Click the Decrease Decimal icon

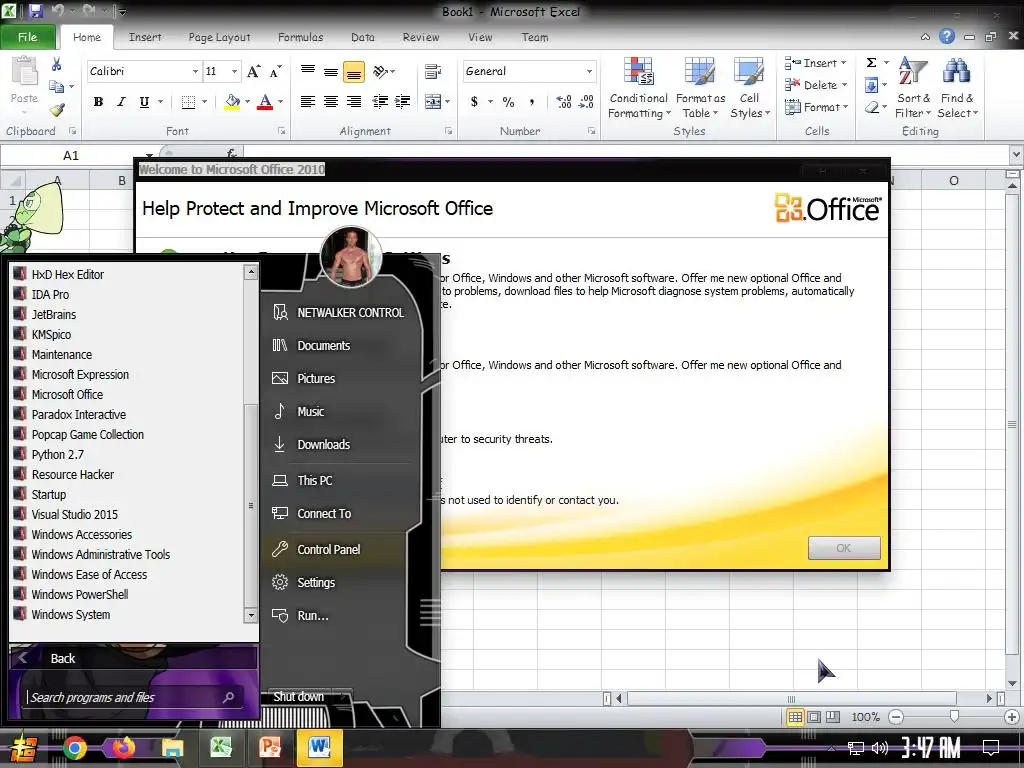[586, 102]
